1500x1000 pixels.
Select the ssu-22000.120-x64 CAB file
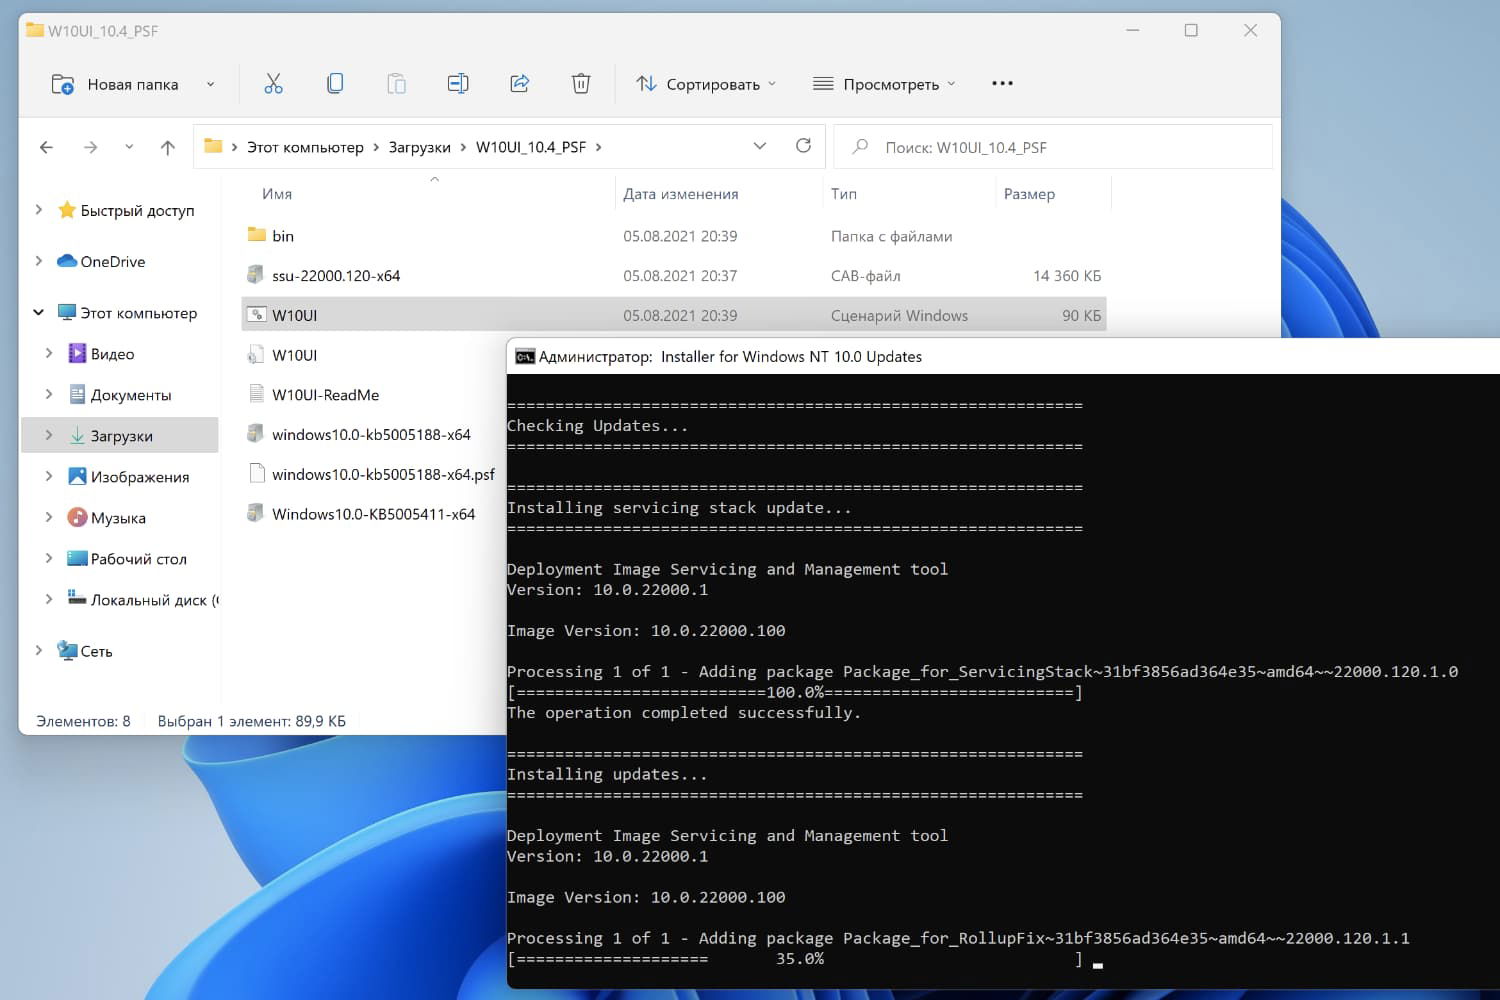click(x=336, y=276)
